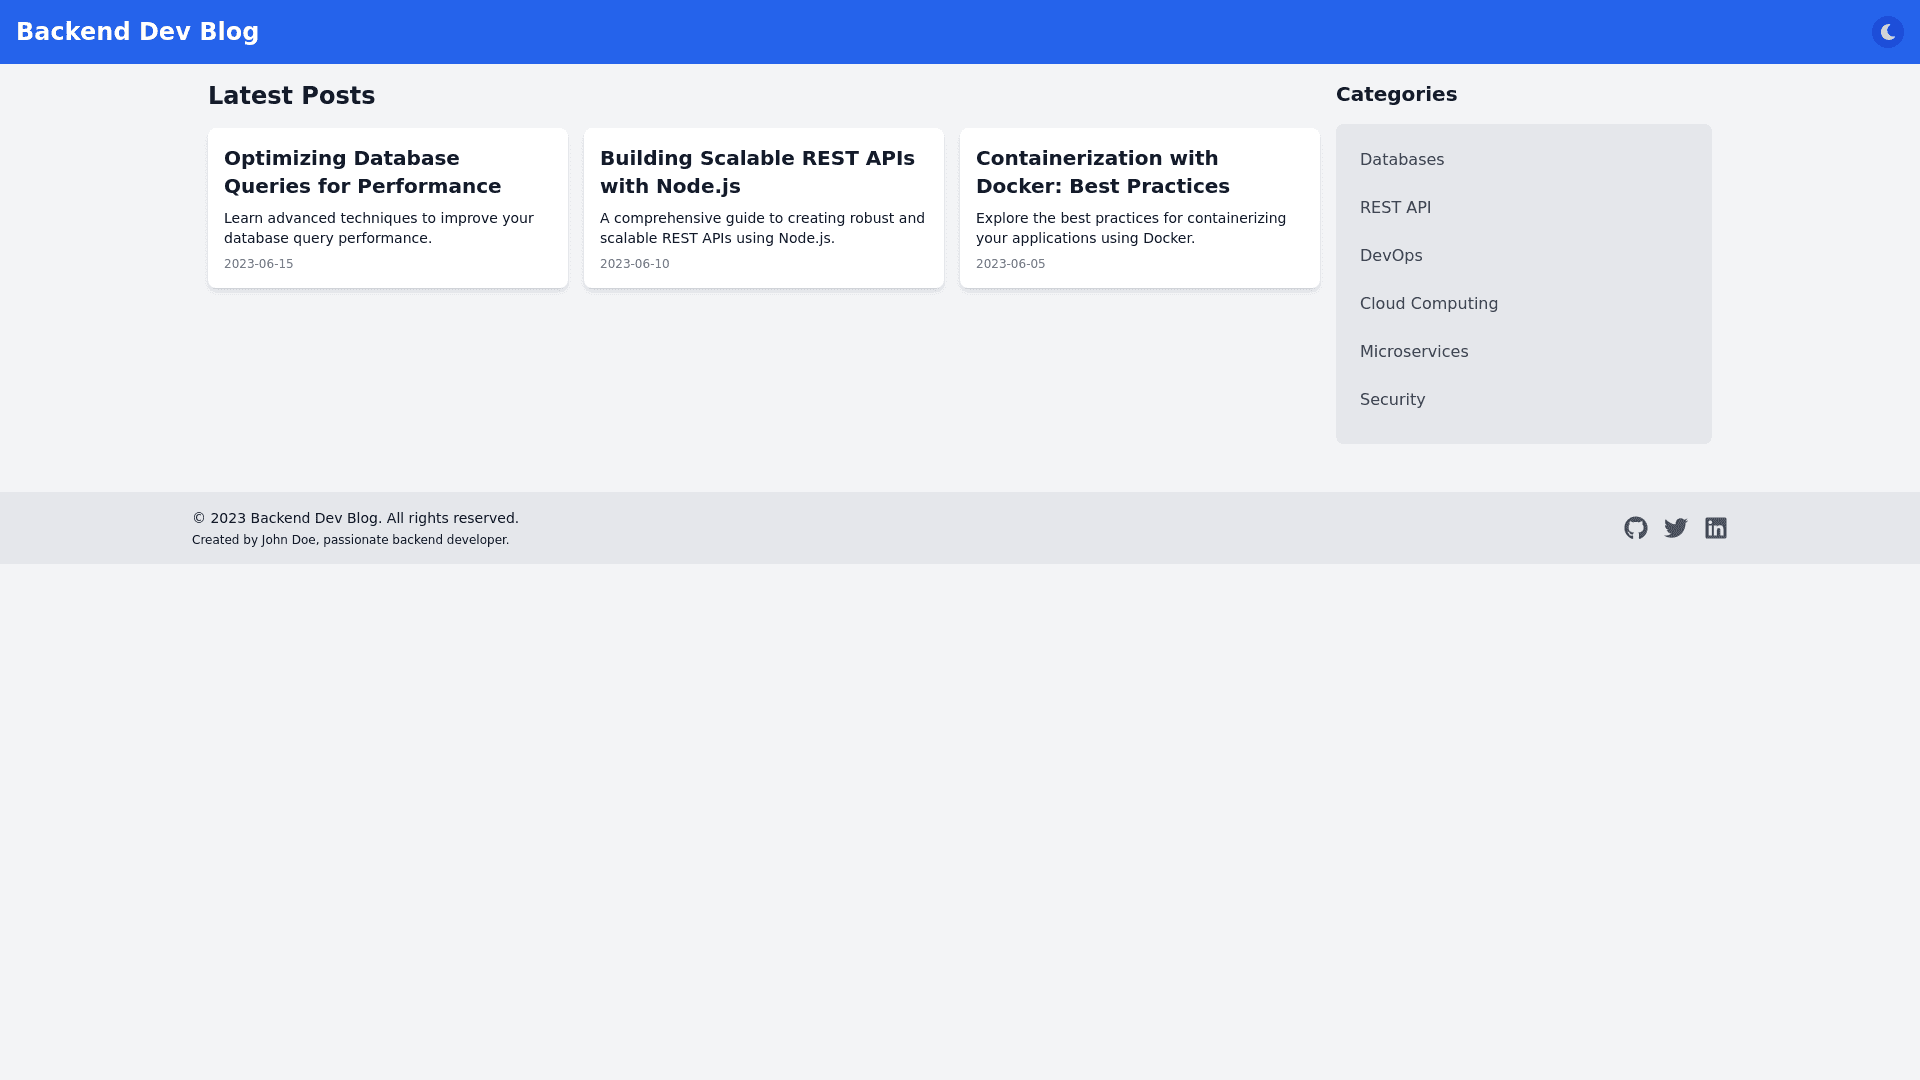Screen dimensions: 1920x1080
Task: Click the Categories sidebar heading
Action: tap(1396, 94)
